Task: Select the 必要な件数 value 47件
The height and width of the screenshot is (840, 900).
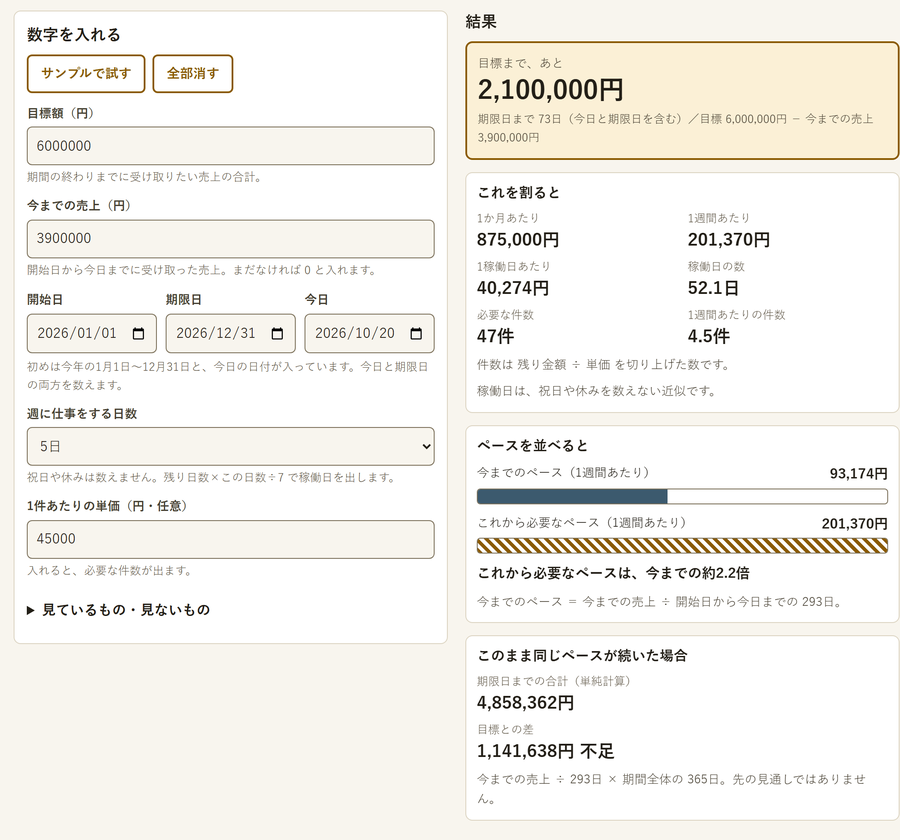Action: [x=495, y=336]
